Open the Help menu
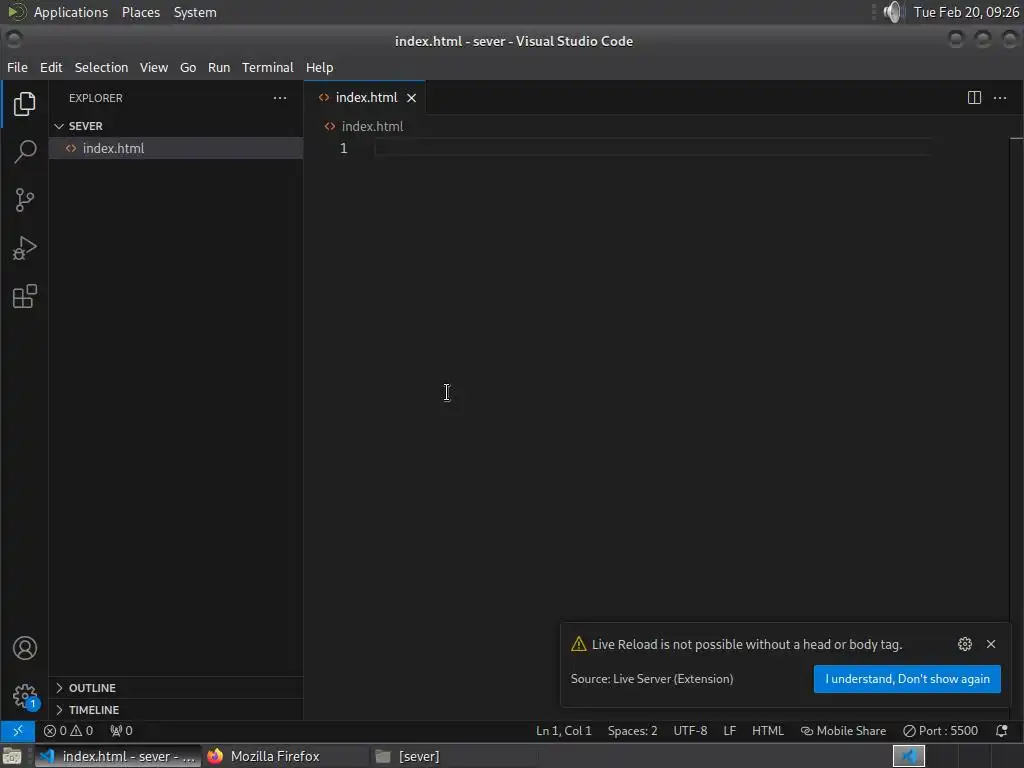The height and width of the screenshot is (768, 1024). click(x=319, y=67)
